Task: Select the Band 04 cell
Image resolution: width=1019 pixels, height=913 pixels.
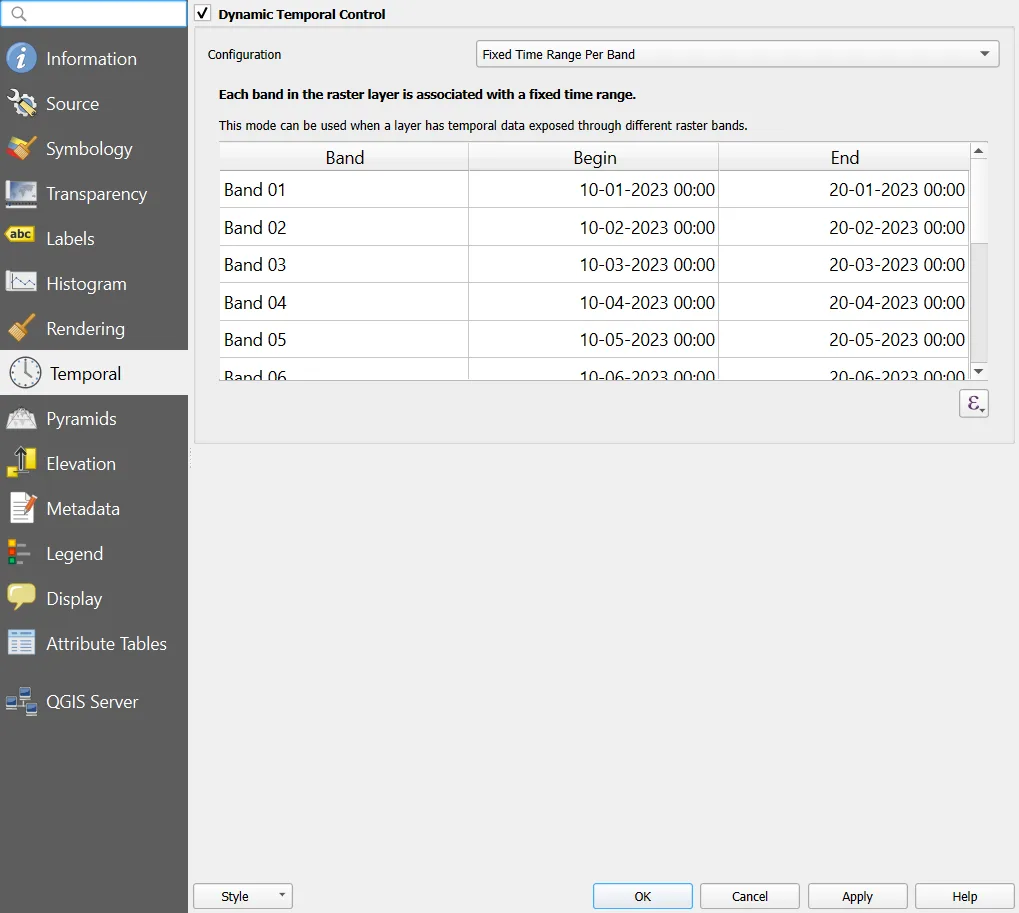Action: [x=344, y=302]
